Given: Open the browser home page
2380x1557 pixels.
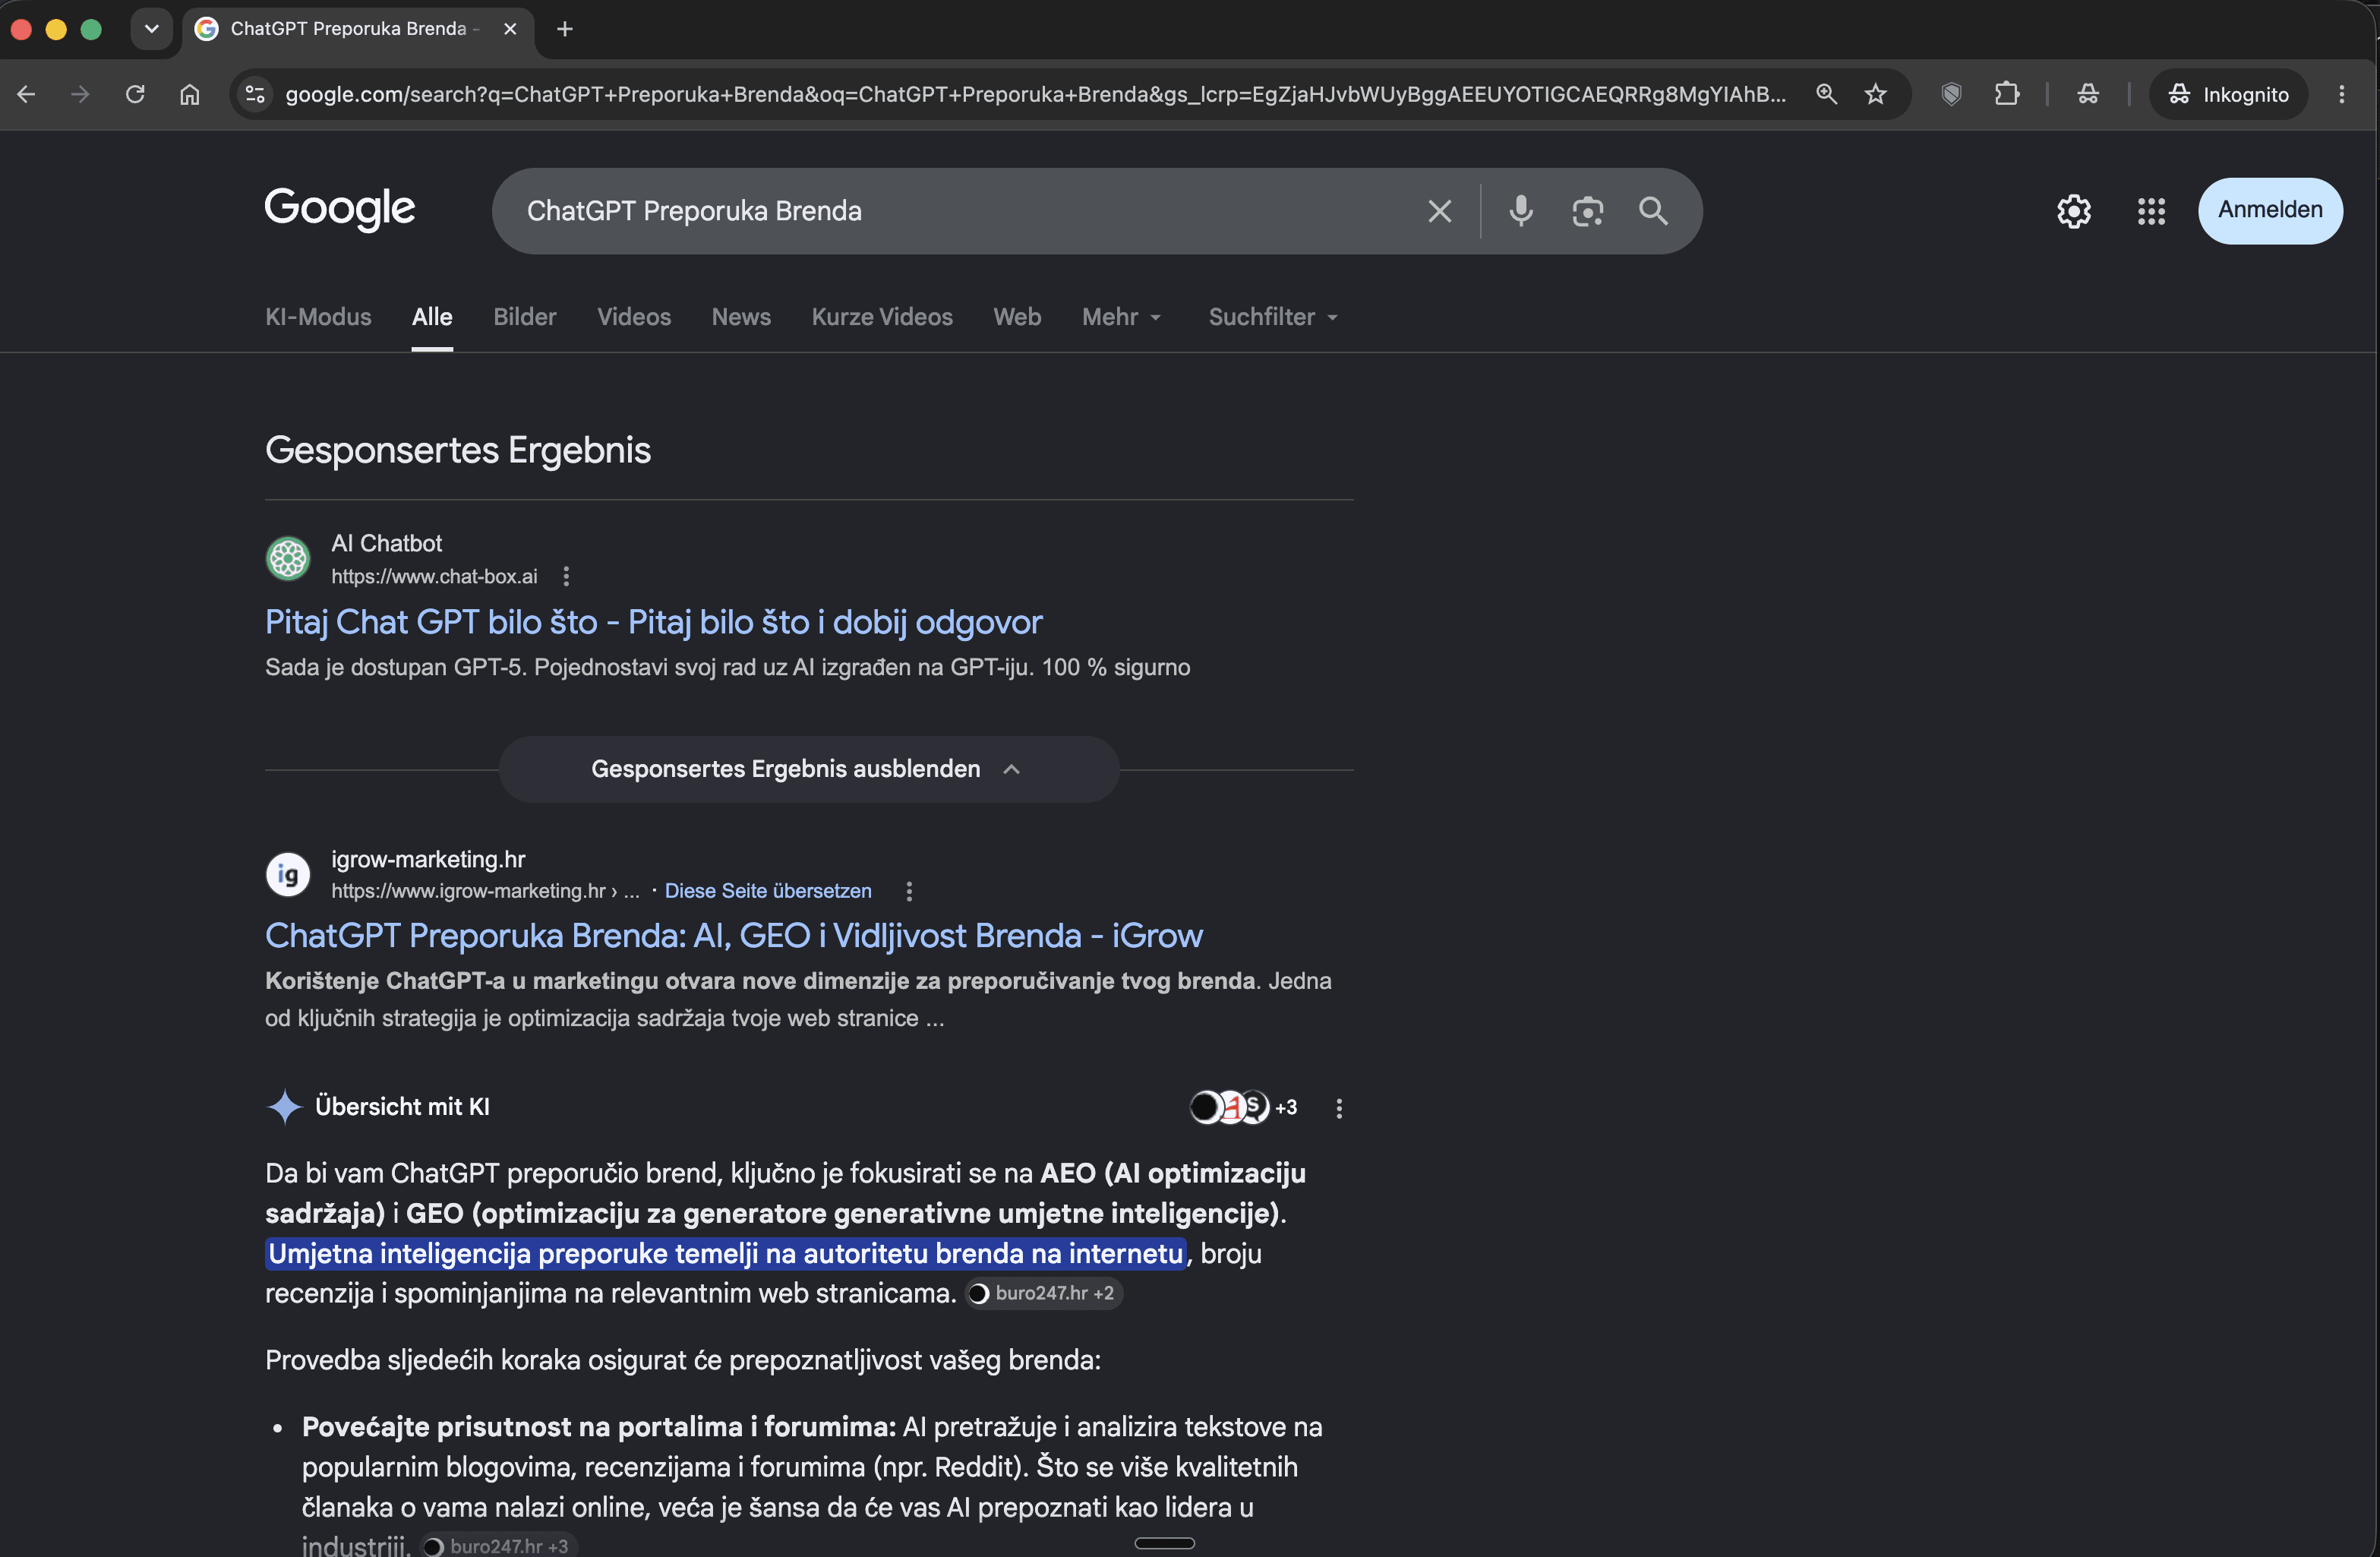Looking at the screenshot, I should [190, 94].
